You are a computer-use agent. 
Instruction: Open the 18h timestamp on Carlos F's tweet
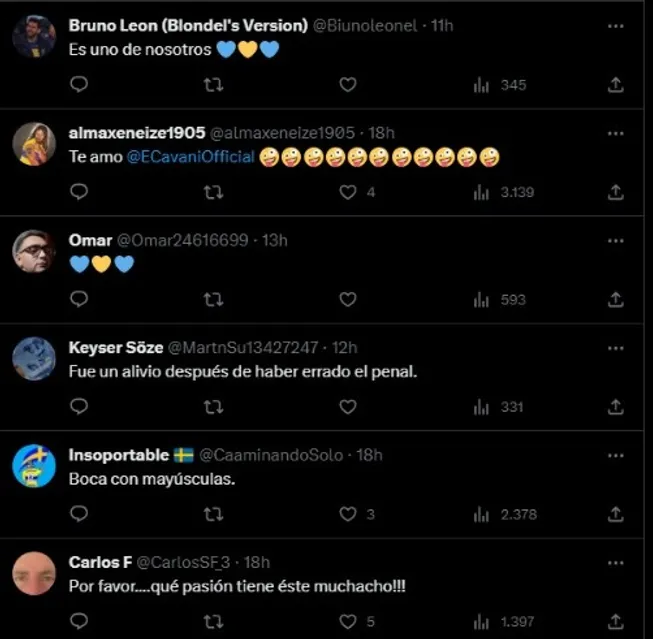coord(256,563)
